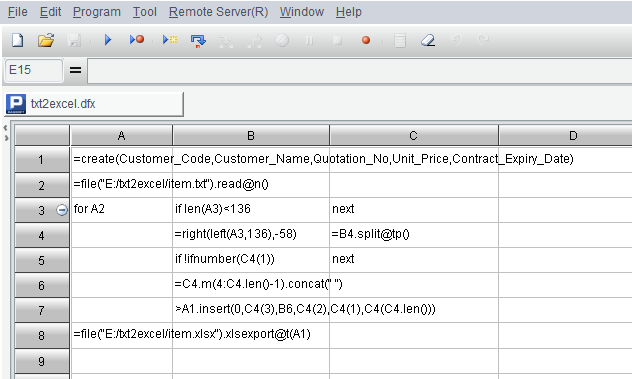Click the cell name box showing E15
Screen dimensions: 632x379
pyautogui.click(x=33, y=70)
